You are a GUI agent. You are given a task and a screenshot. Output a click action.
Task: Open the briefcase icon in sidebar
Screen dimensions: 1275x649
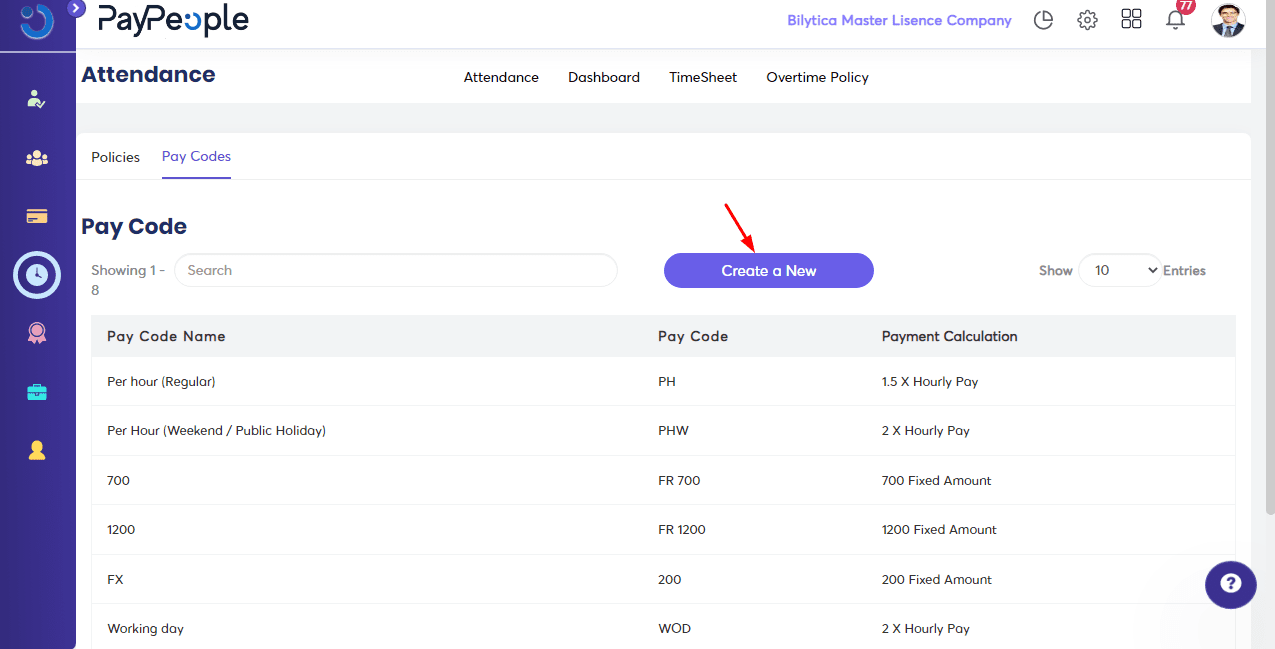pos(37,392)
